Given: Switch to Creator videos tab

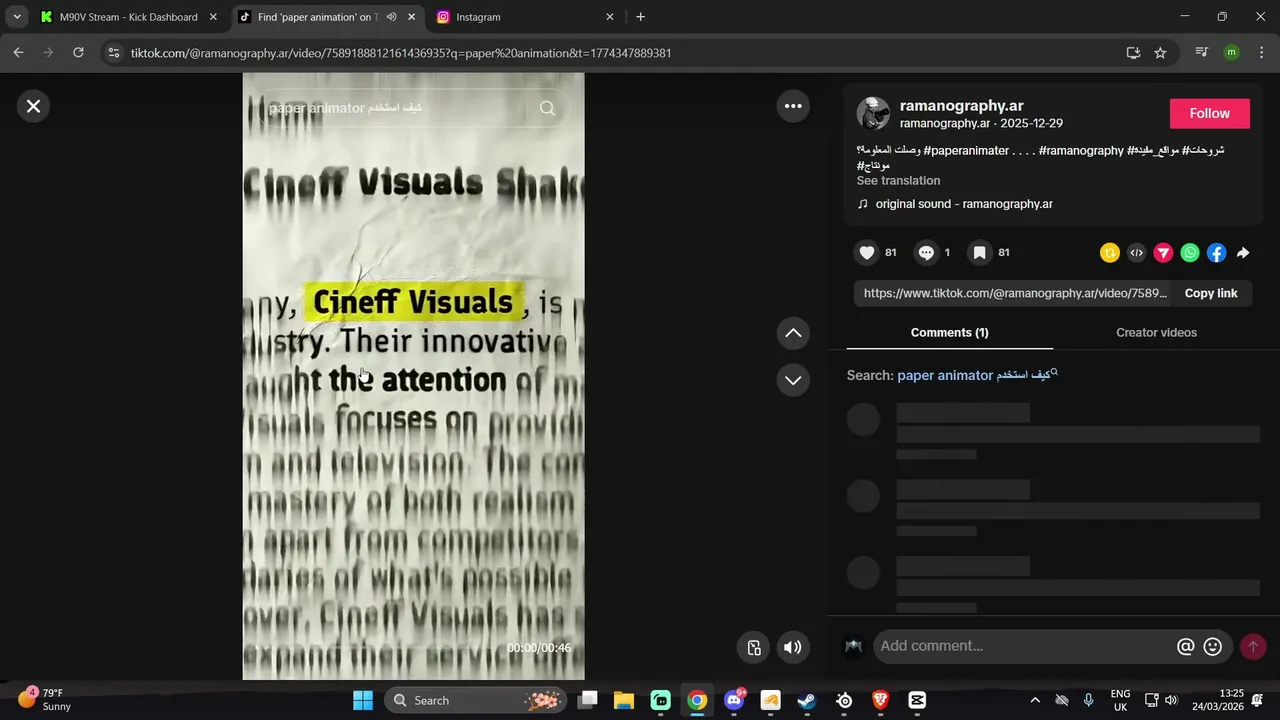Looking at the screenshot, I should pos(1156,333).
